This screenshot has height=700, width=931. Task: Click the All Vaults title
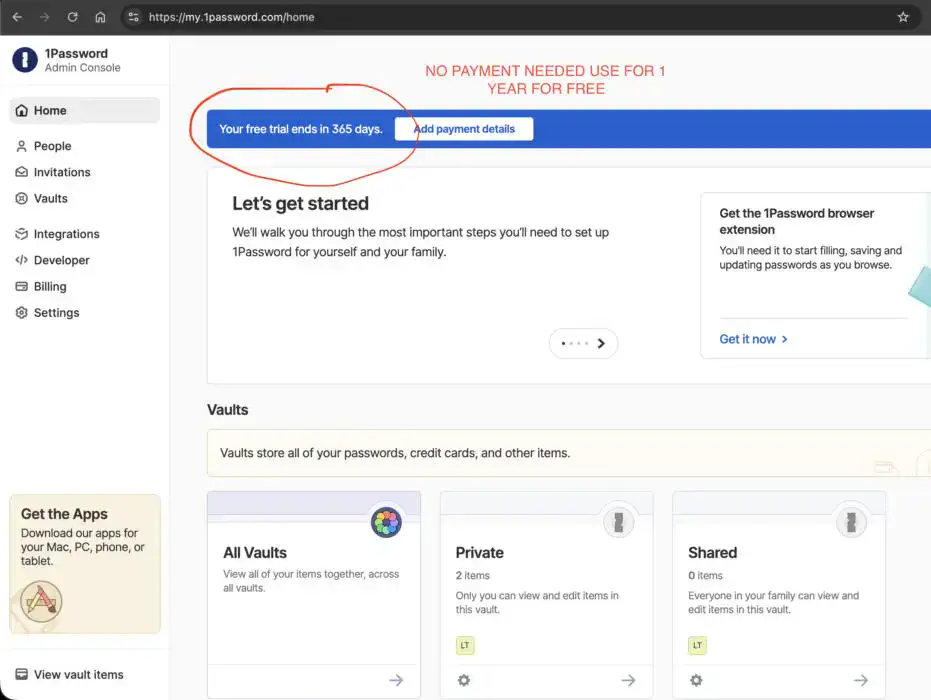(255, 553)
